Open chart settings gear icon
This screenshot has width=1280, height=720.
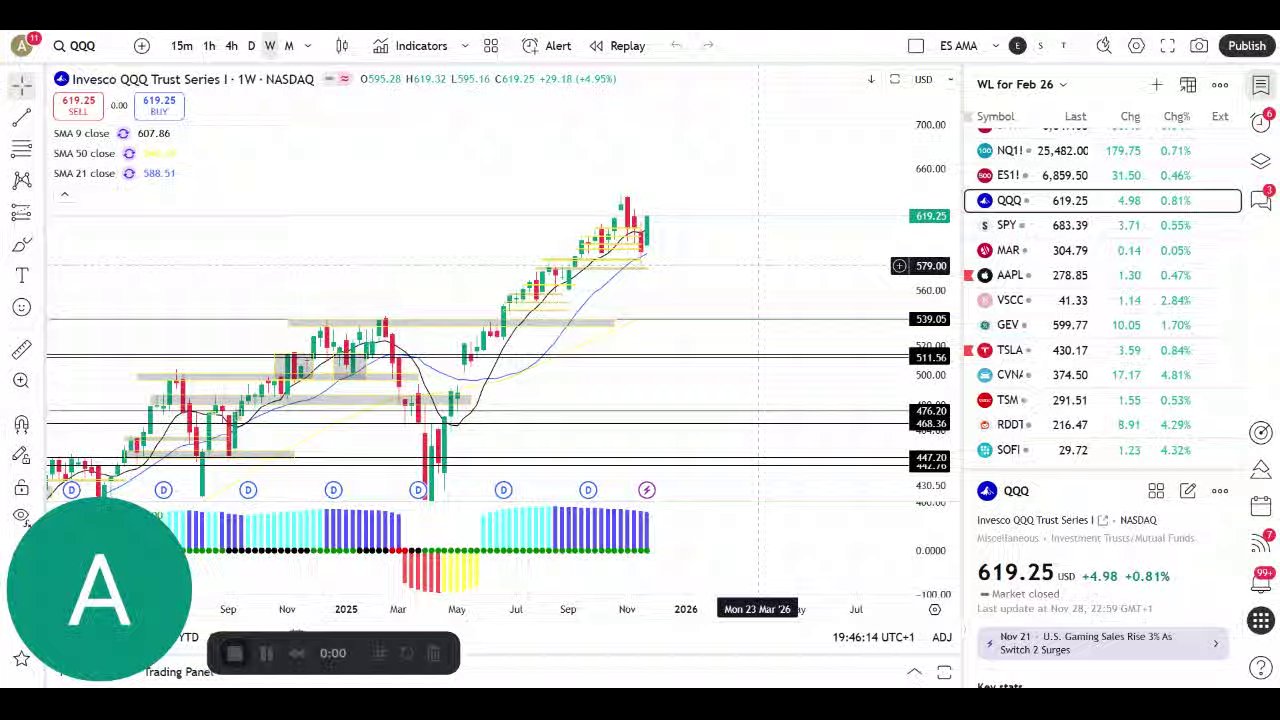[1136, 46]
